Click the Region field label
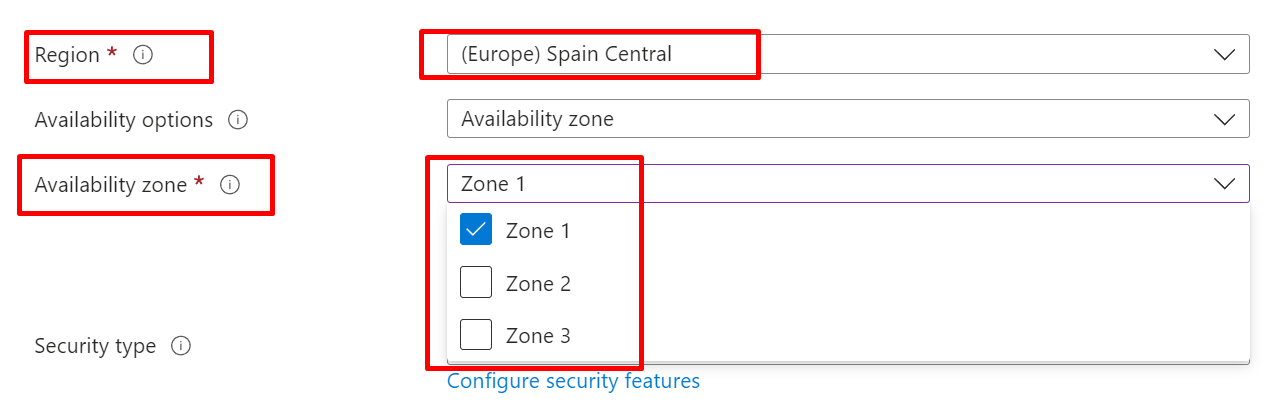 pyautogui.click(x=67, y=55)
